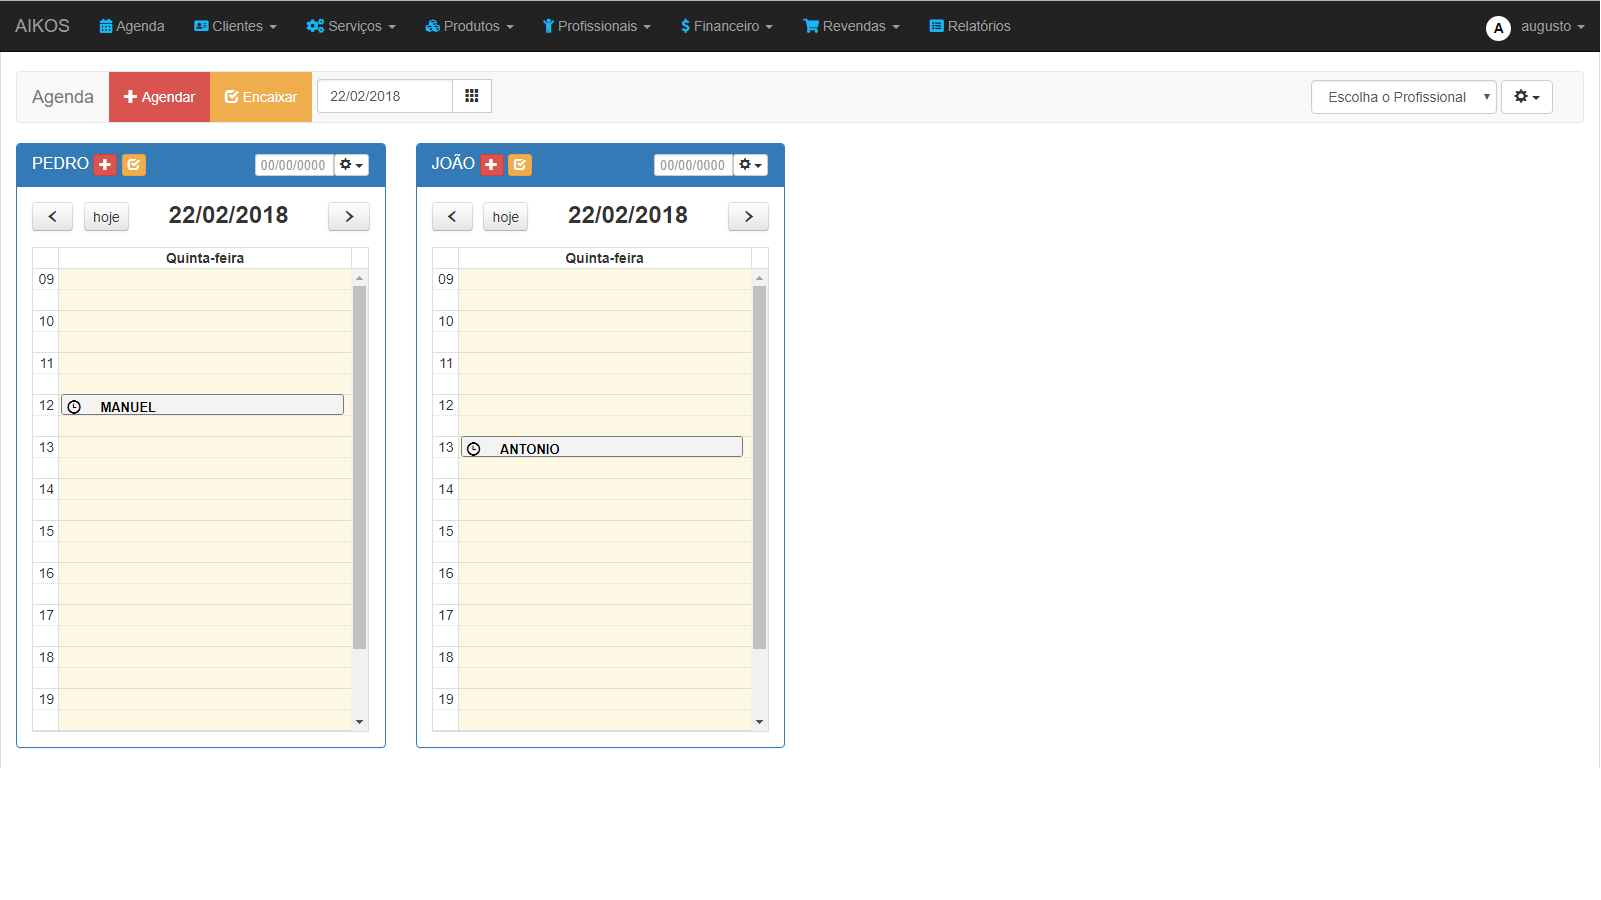Click the hoje button in PEDRO calendar
This screenshot has height=900, width=1601.
[106, 217]
